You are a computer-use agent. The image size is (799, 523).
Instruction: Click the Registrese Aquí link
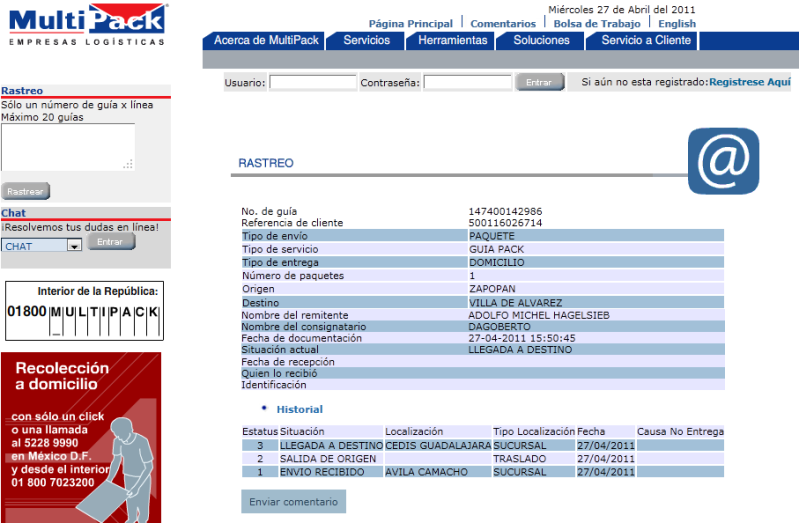(x=749, y=82)
